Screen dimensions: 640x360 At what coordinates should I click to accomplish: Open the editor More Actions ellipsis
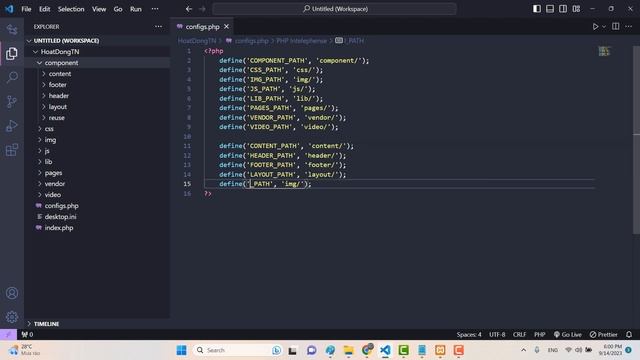629,27
